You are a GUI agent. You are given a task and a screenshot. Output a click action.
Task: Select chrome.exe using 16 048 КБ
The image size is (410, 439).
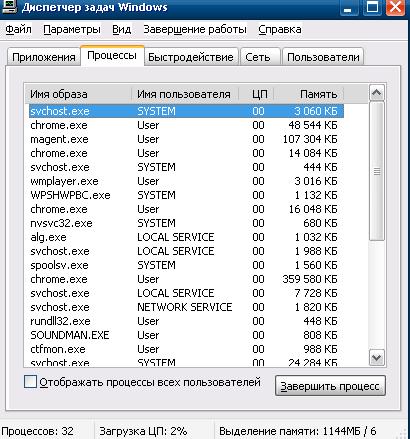pos(186,209)
